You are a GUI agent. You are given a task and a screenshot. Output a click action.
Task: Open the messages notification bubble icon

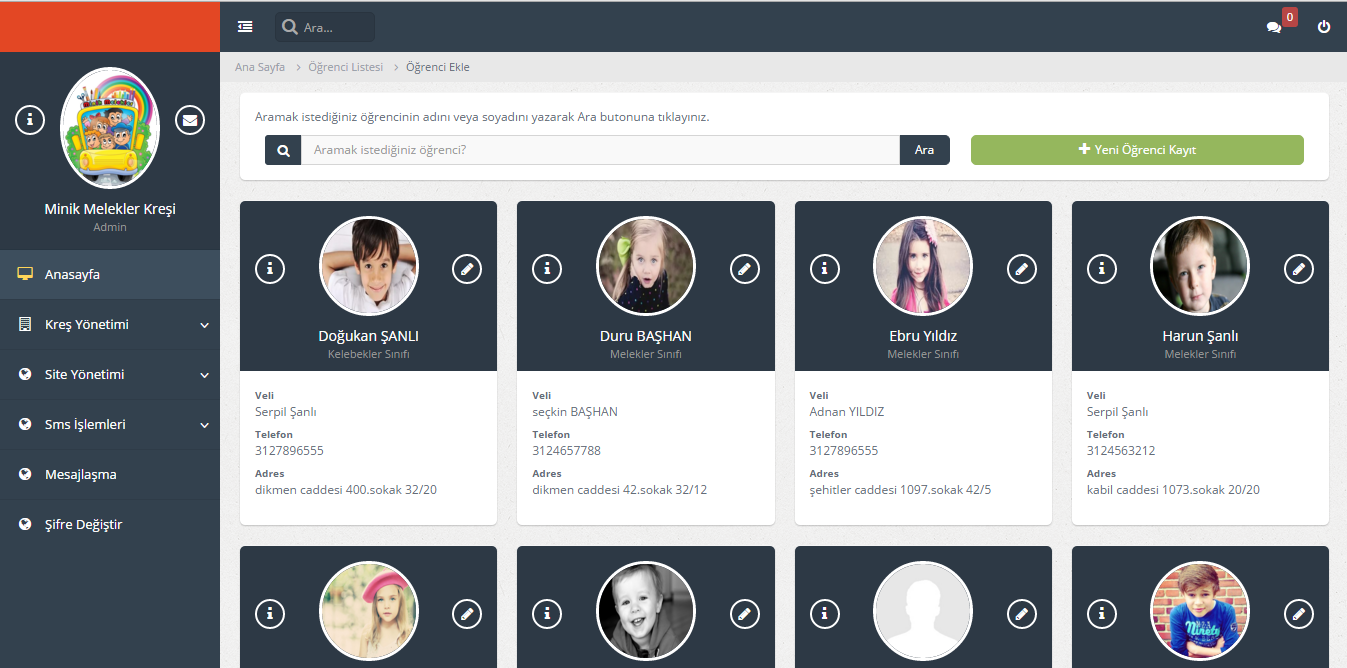tap(1274, 27)
